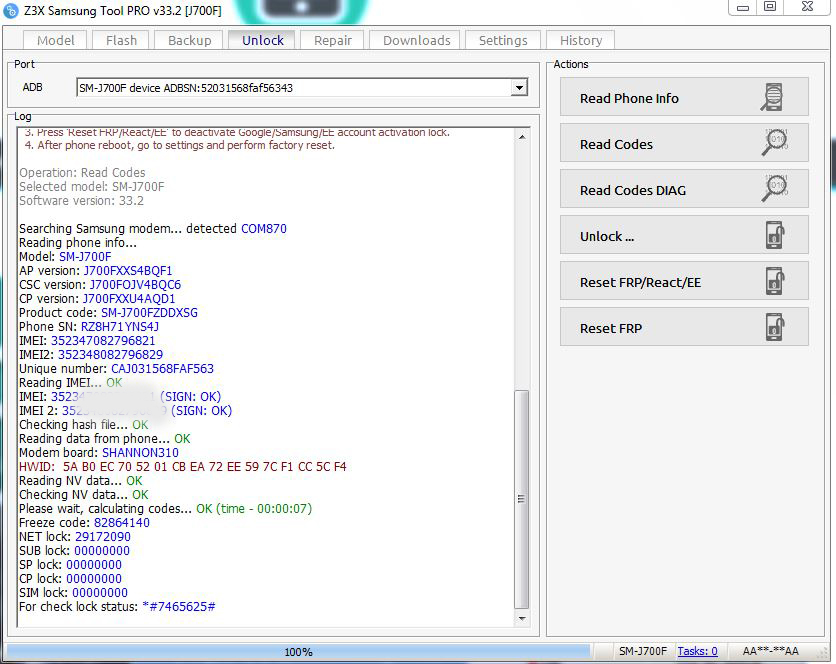Click the Modem board SHANNON310 value
This screenshot has width=836, height=664.
pyautogui.click(x=140, y=453)
